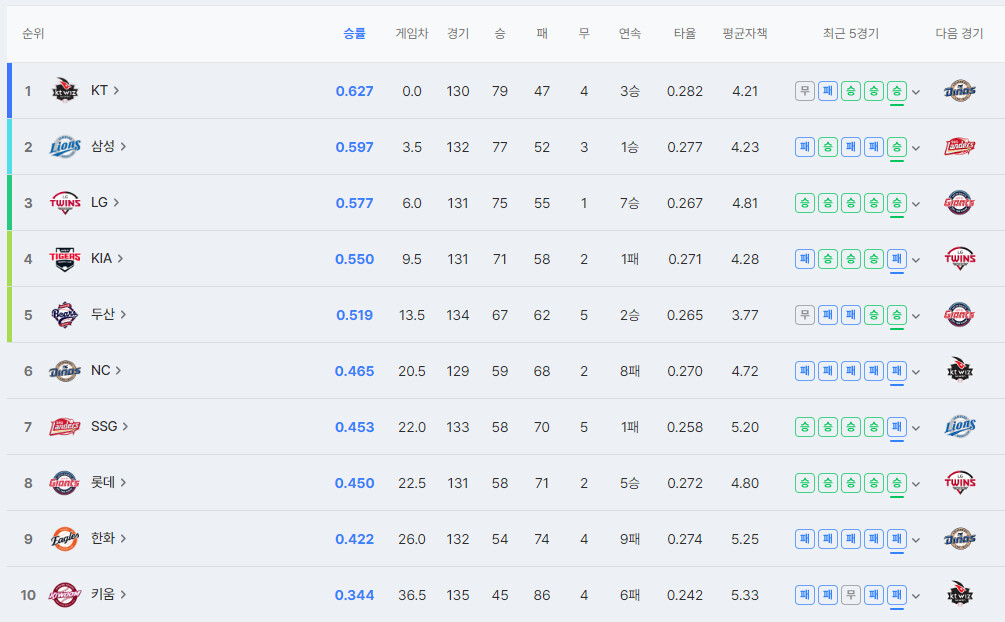Click the Hanwha Eagles logo in row 9
This screenshot has height=622, width=1005.
(x=65, y=539)
